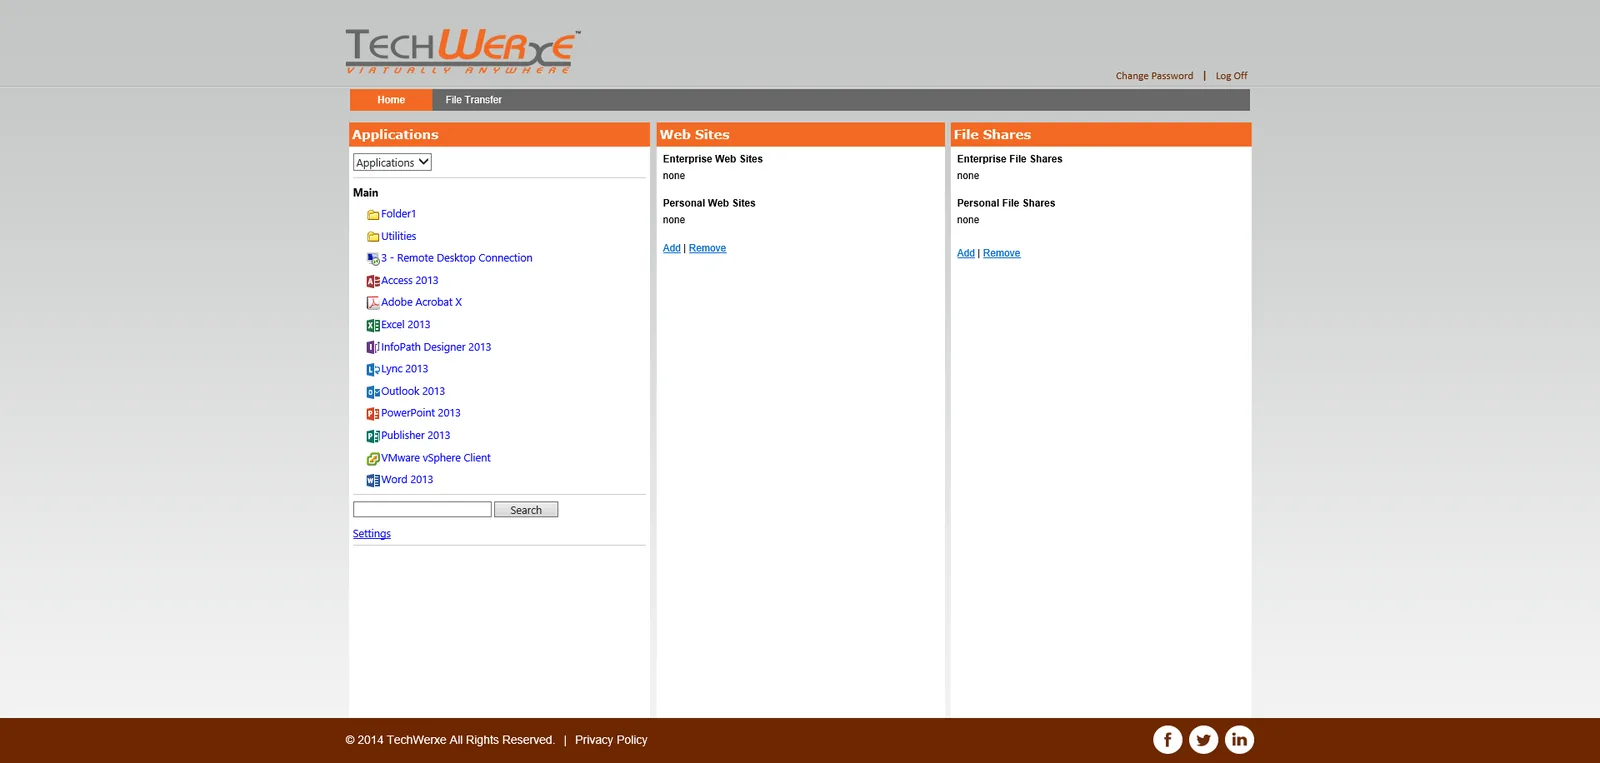Launch PowerPoint 2013 text link
The height and width of the screenshot is (763, 1600).
[421, 413]
